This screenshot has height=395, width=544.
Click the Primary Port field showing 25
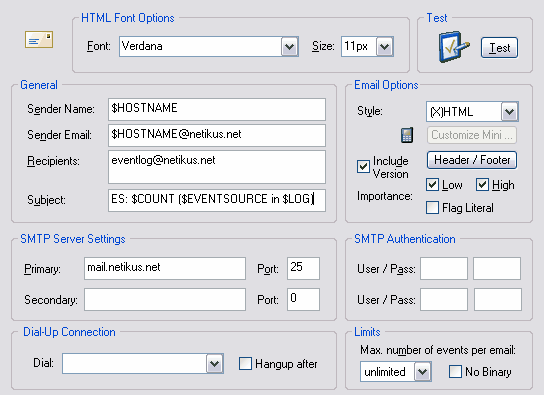click(303, 268)
